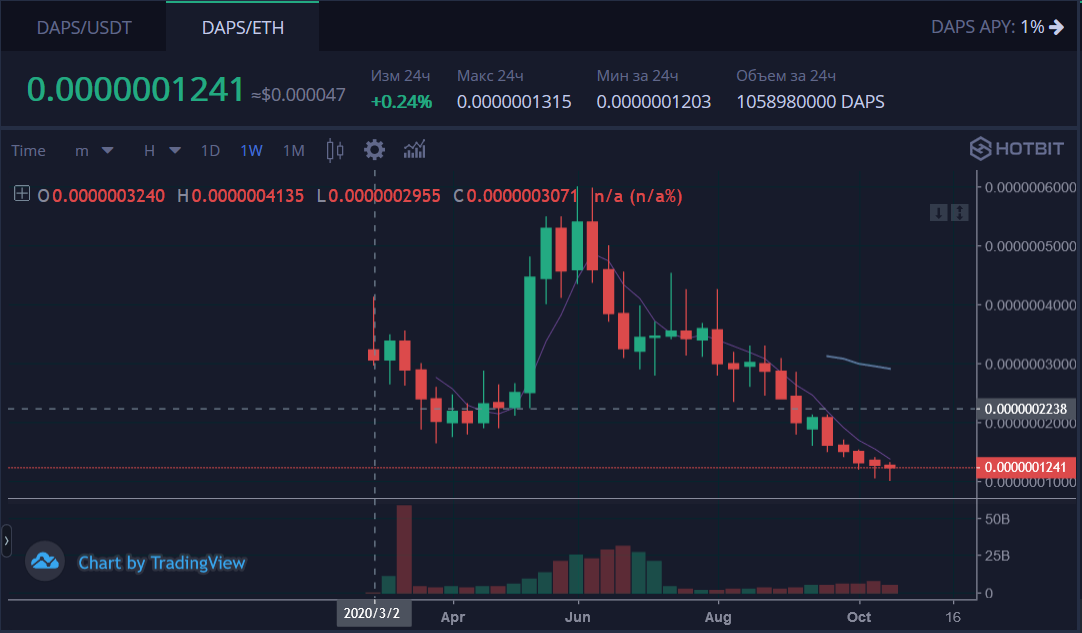Click the chart vertical expand arrow button

[x=960, y=213]
